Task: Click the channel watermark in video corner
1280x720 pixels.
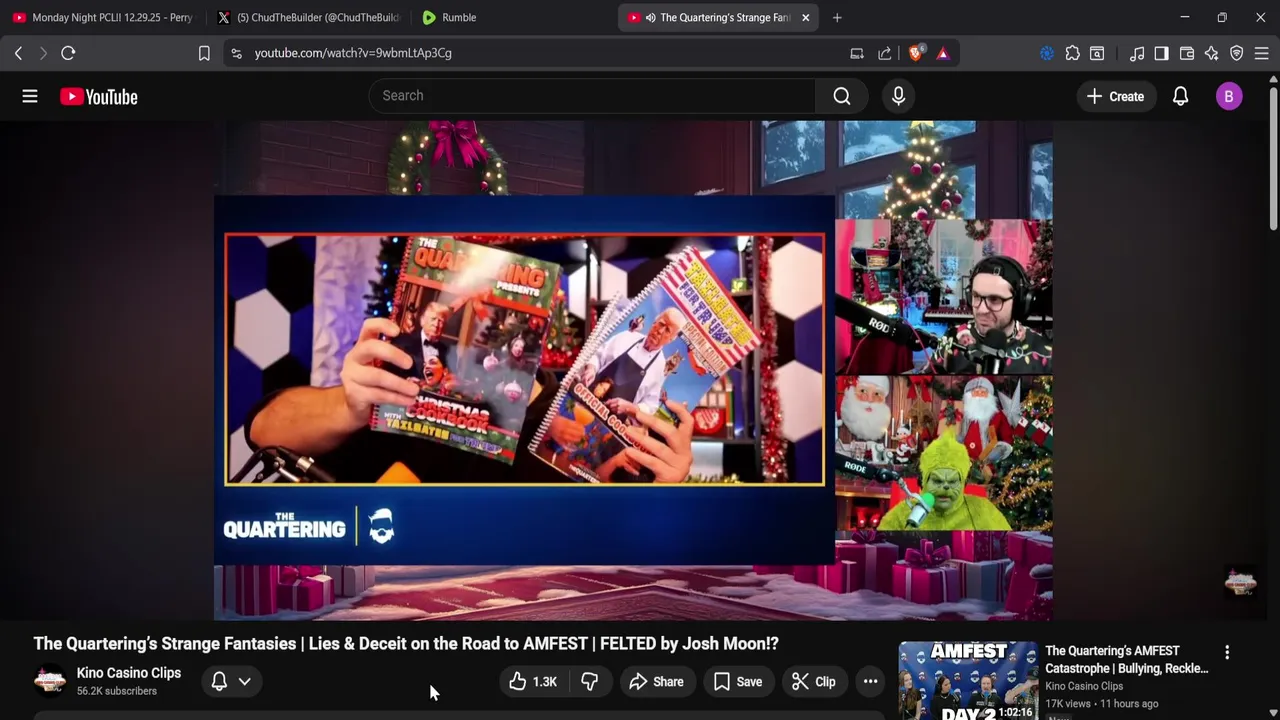Action: coord(1240,582)
